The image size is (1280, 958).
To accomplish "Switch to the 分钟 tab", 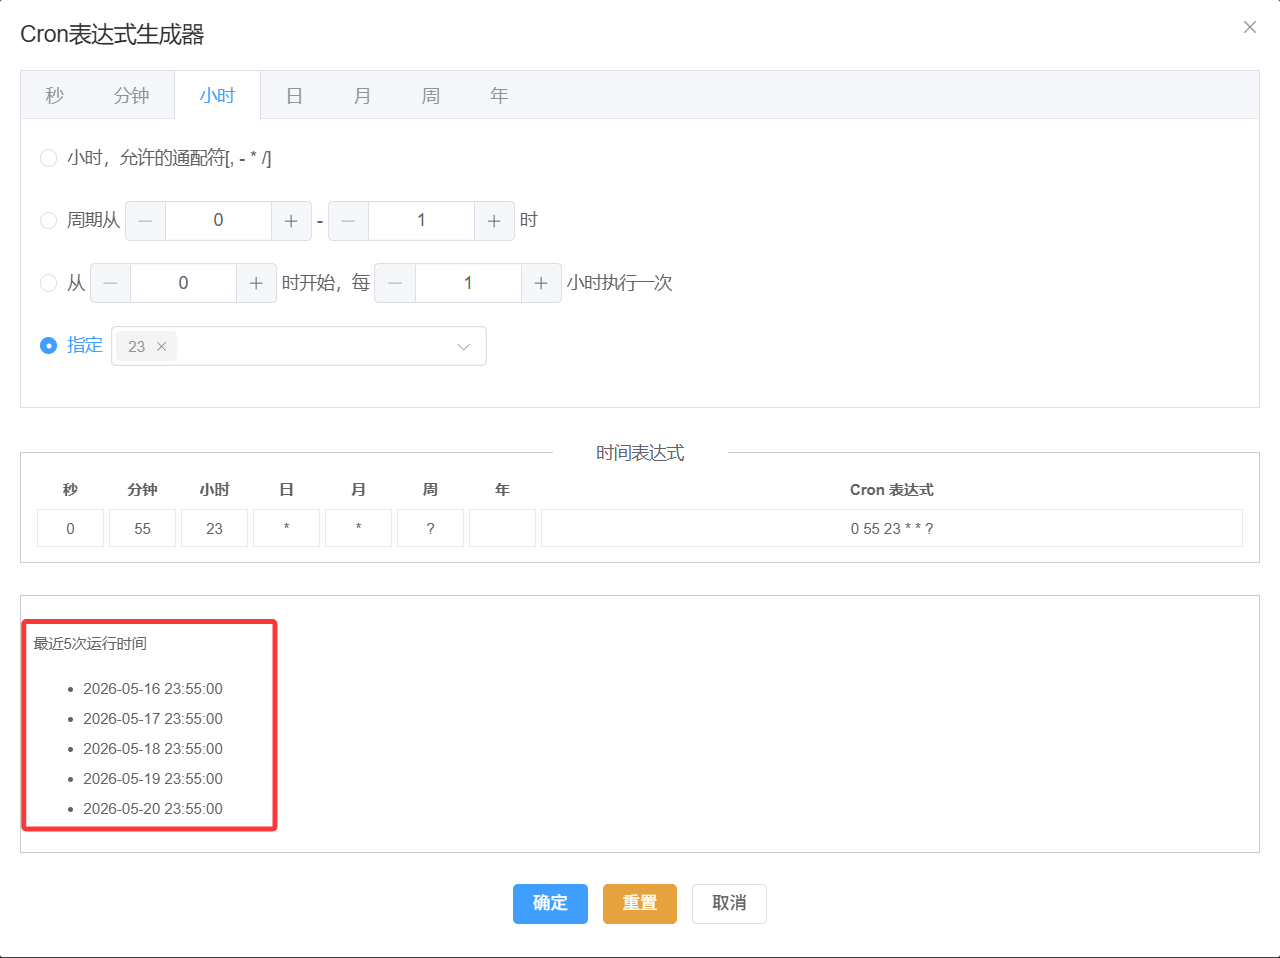I will 131,95.
